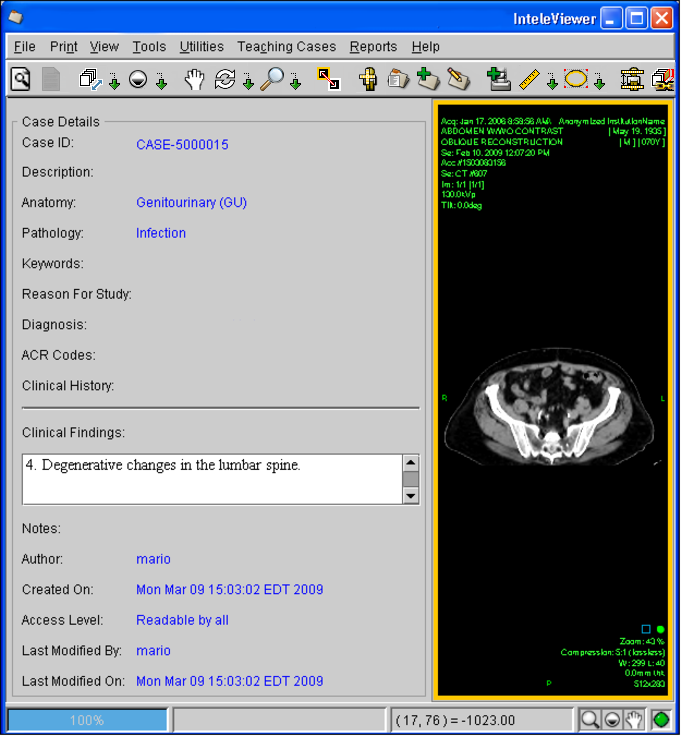Toggle the pan hand mode in status bar
The image size is (688, 742).
coord(633,720)
